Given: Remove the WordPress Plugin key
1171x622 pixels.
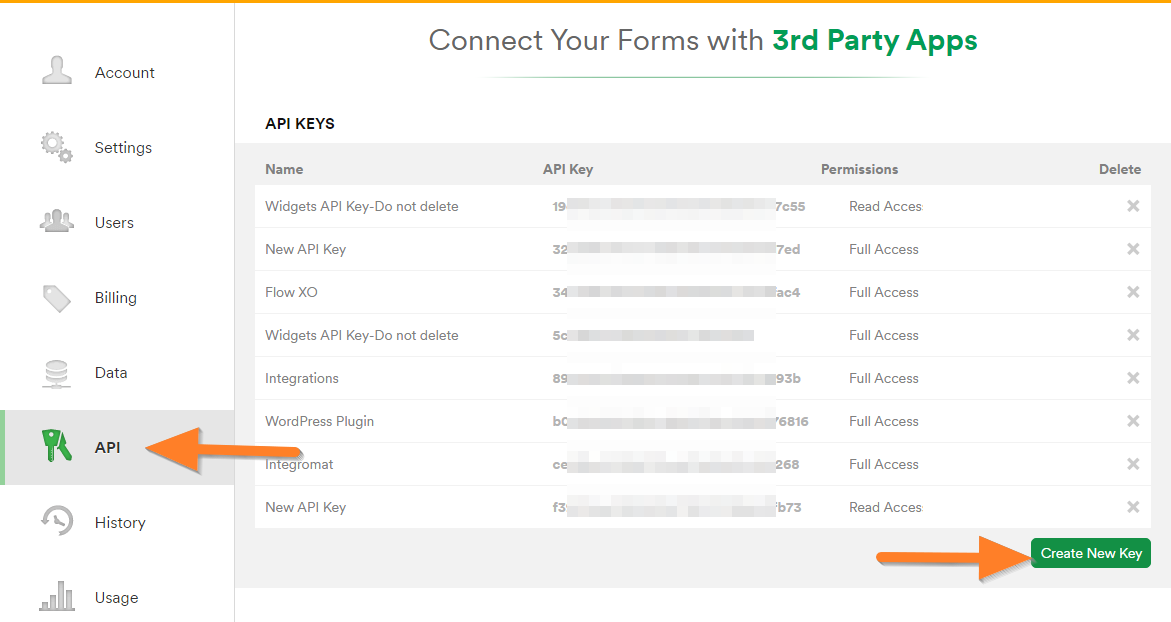Looking at the screenshot, I should [1133, 421].
